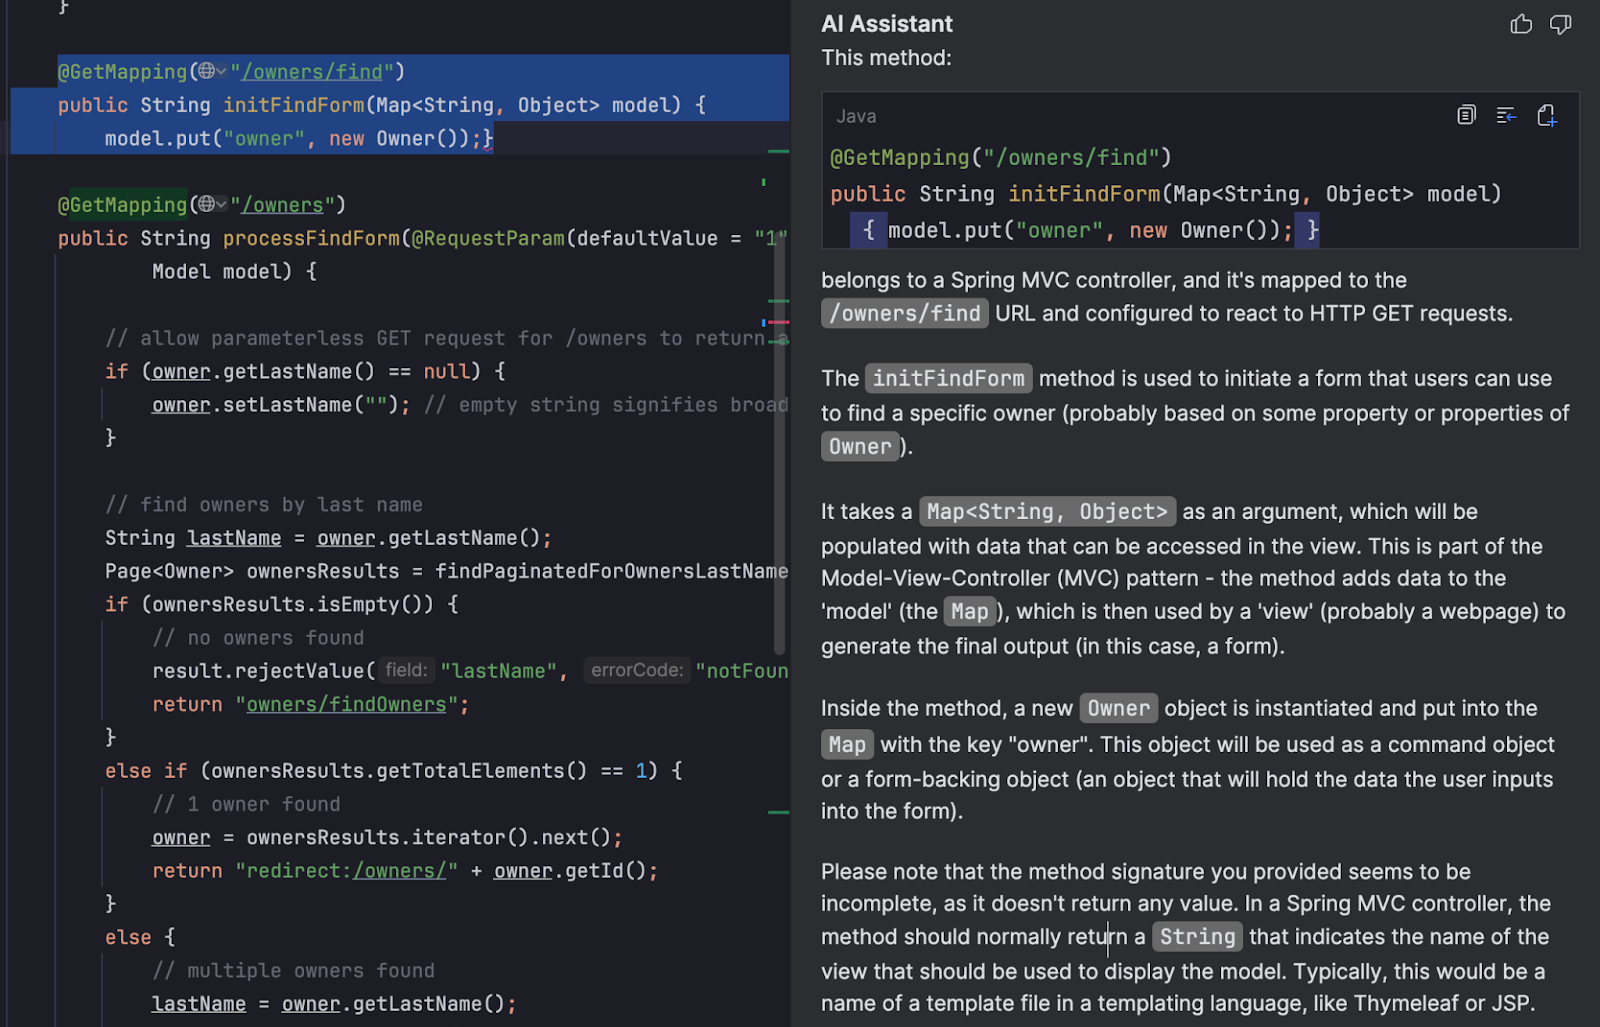
Task: Click the "@RequestParam" annotation in the editor
Action: click(488, 238)
